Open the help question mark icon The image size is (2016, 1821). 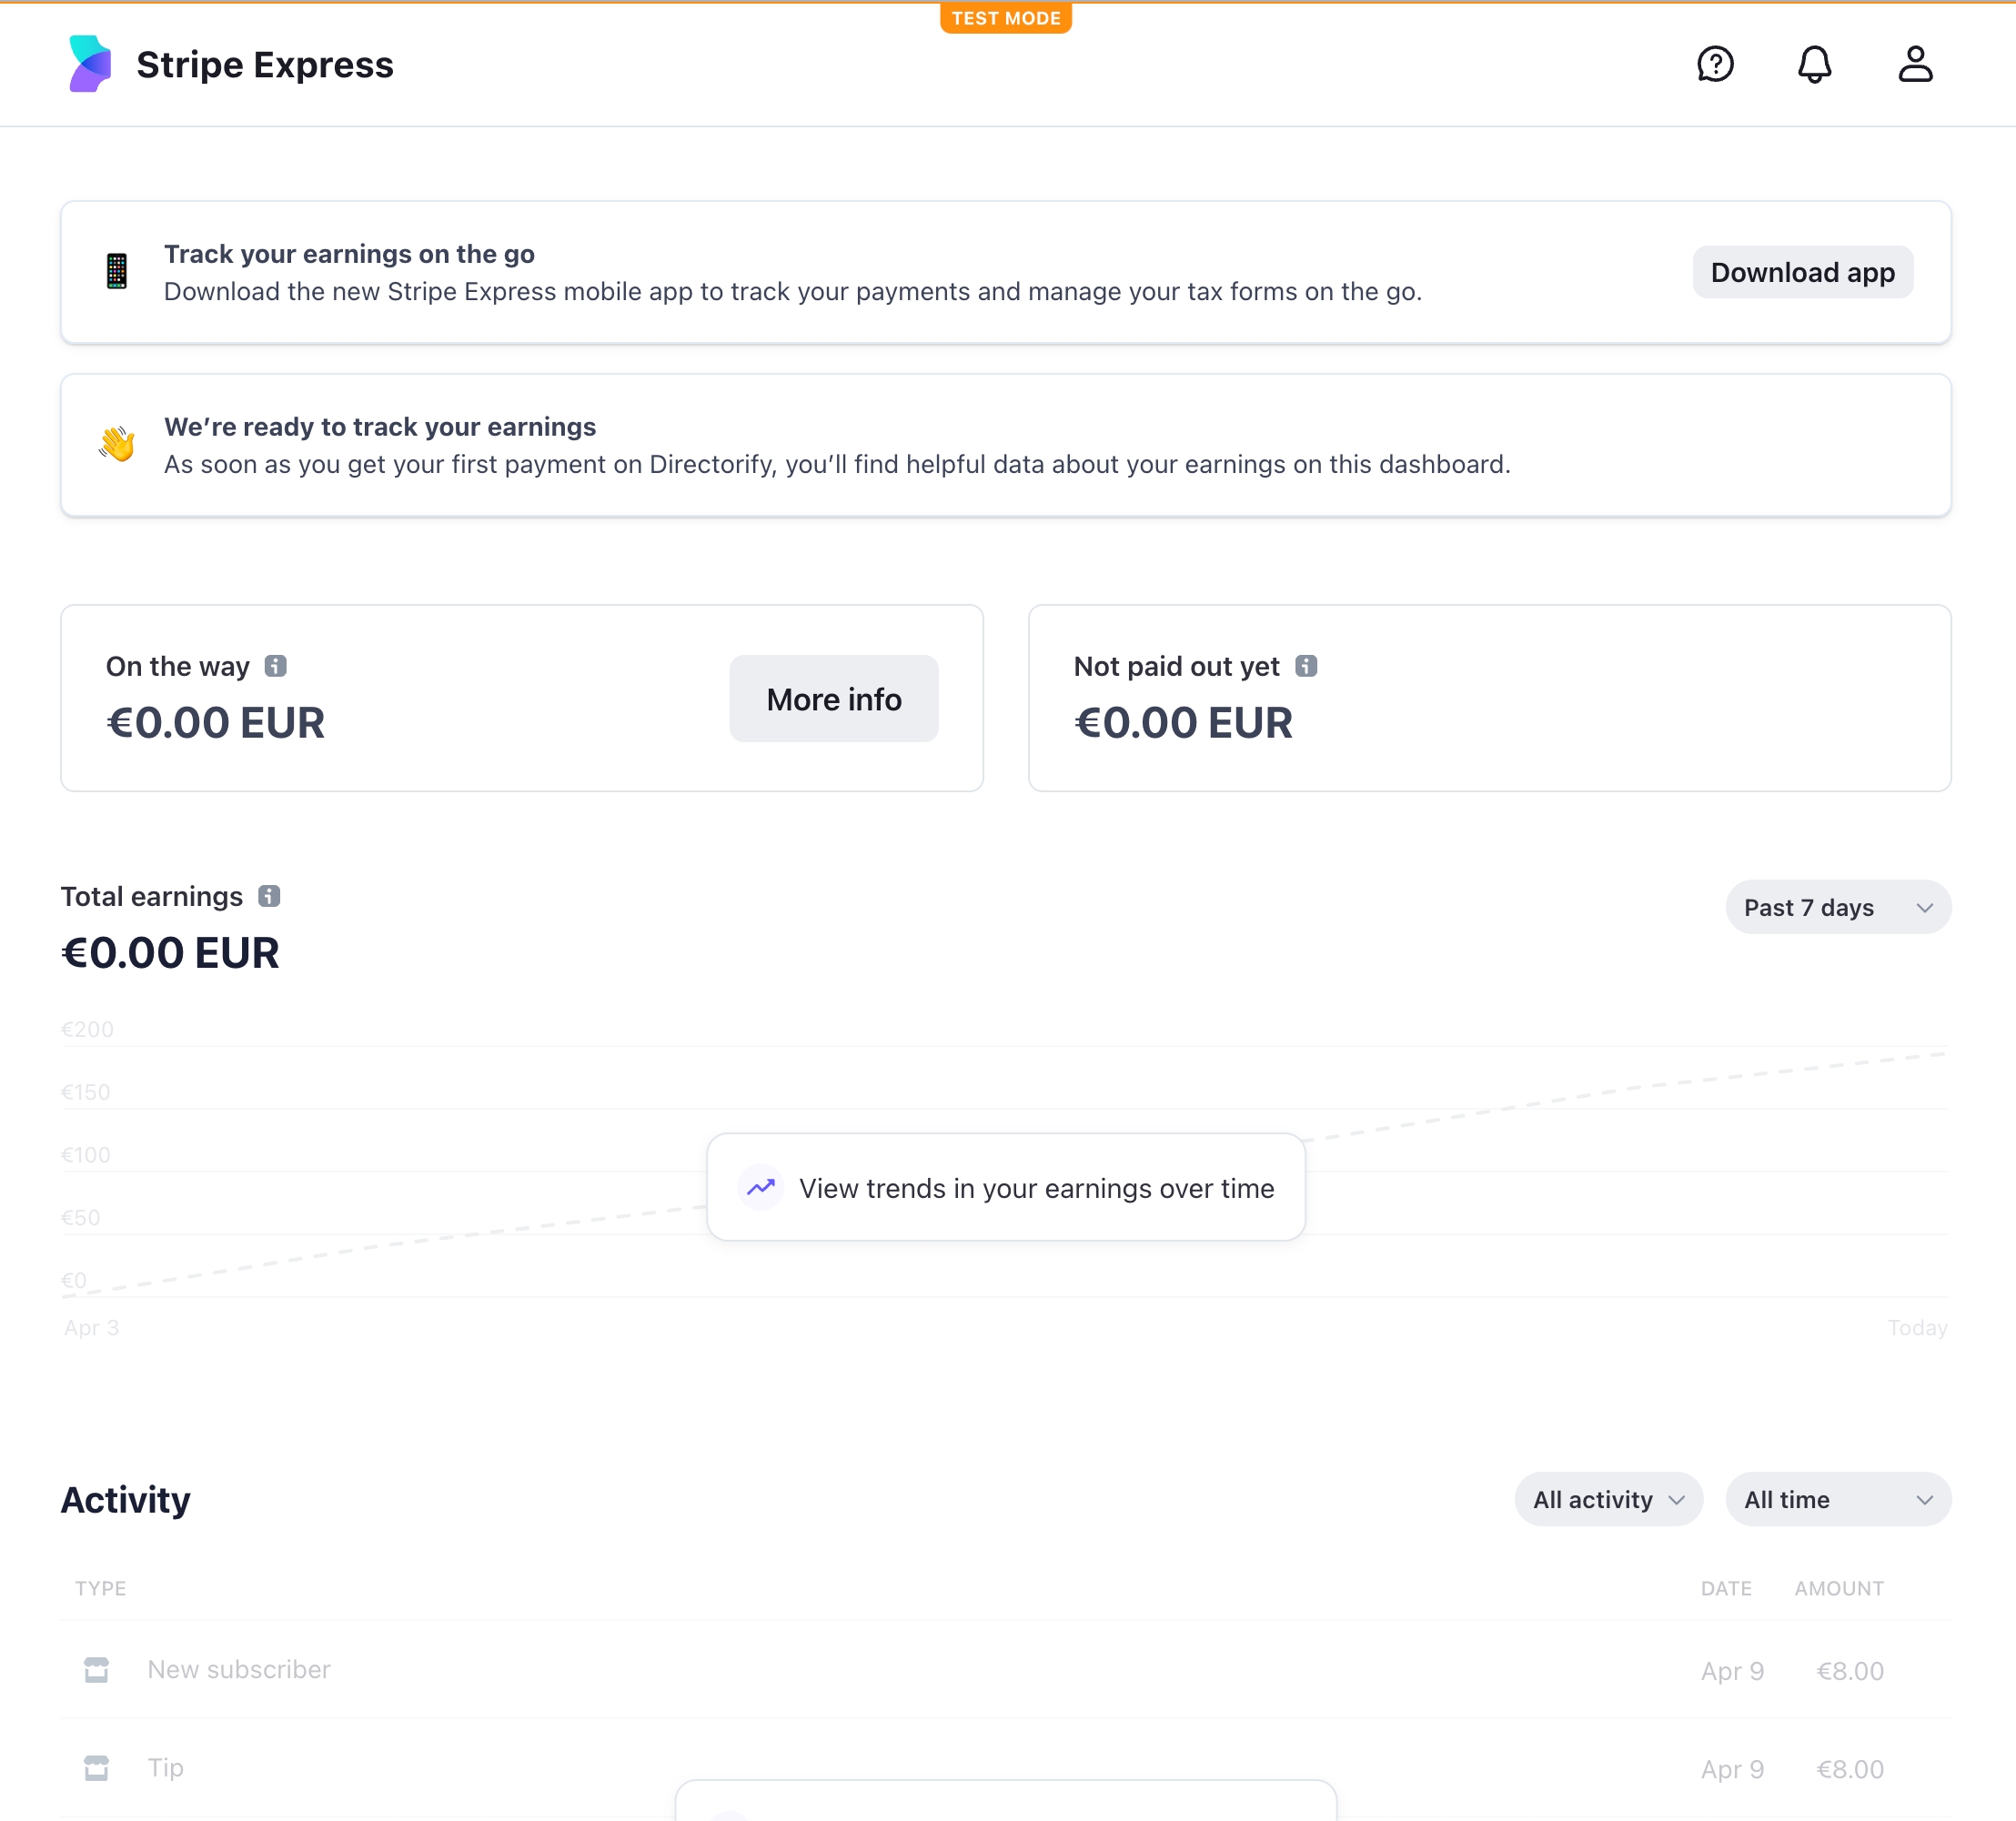(1715, 64)
